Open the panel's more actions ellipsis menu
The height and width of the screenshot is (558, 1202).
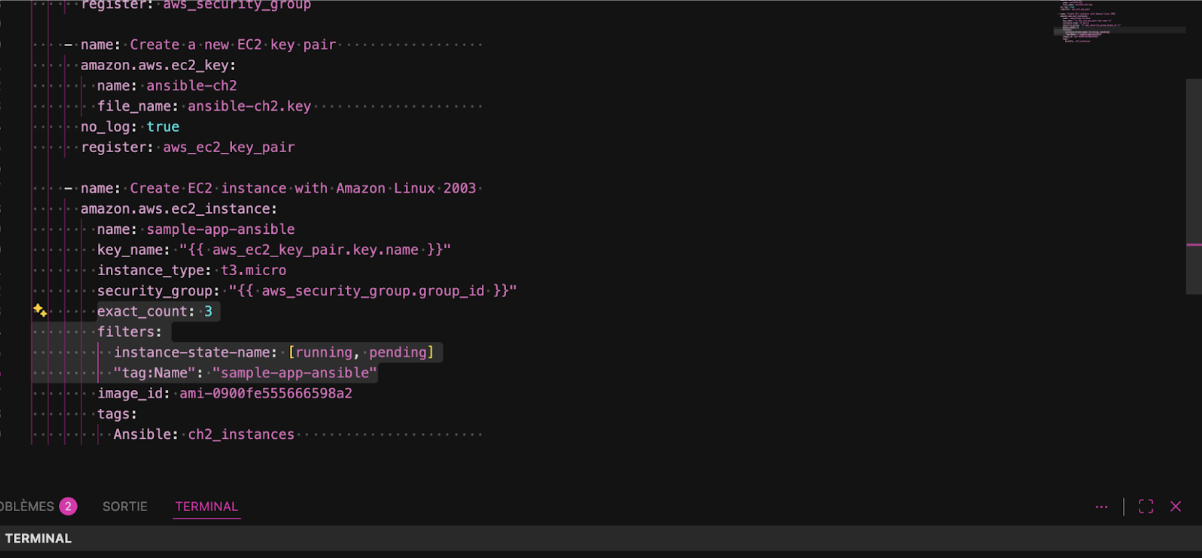(x=1101, y=507)
